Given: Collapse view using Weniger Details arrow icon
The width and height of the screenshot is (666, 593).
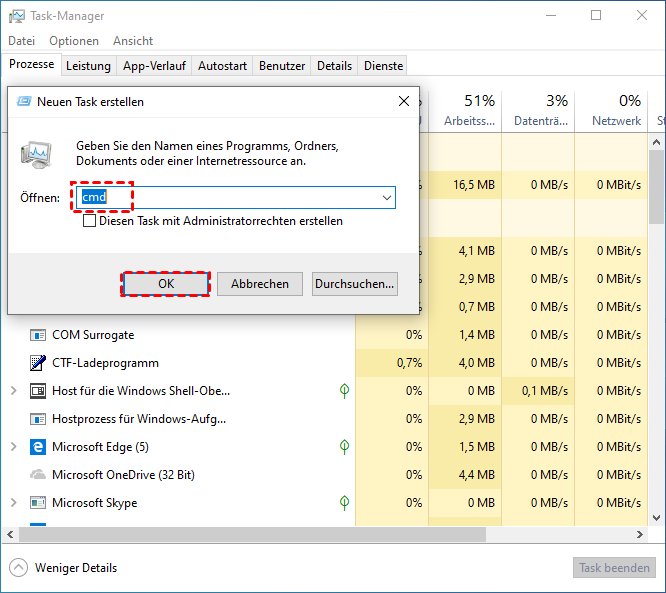Looking at the screenshot, I should tap(18, 568).
